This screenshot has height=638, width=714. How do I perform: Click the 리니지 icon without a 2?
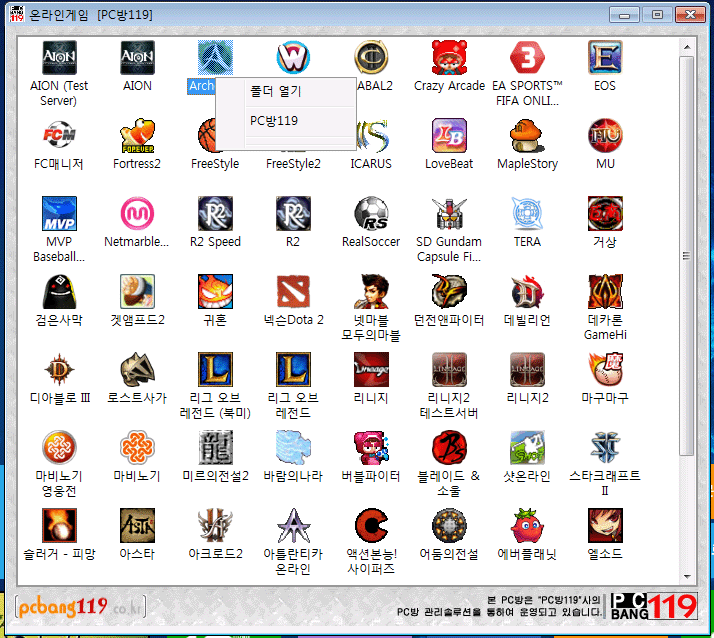click(371, 369)
